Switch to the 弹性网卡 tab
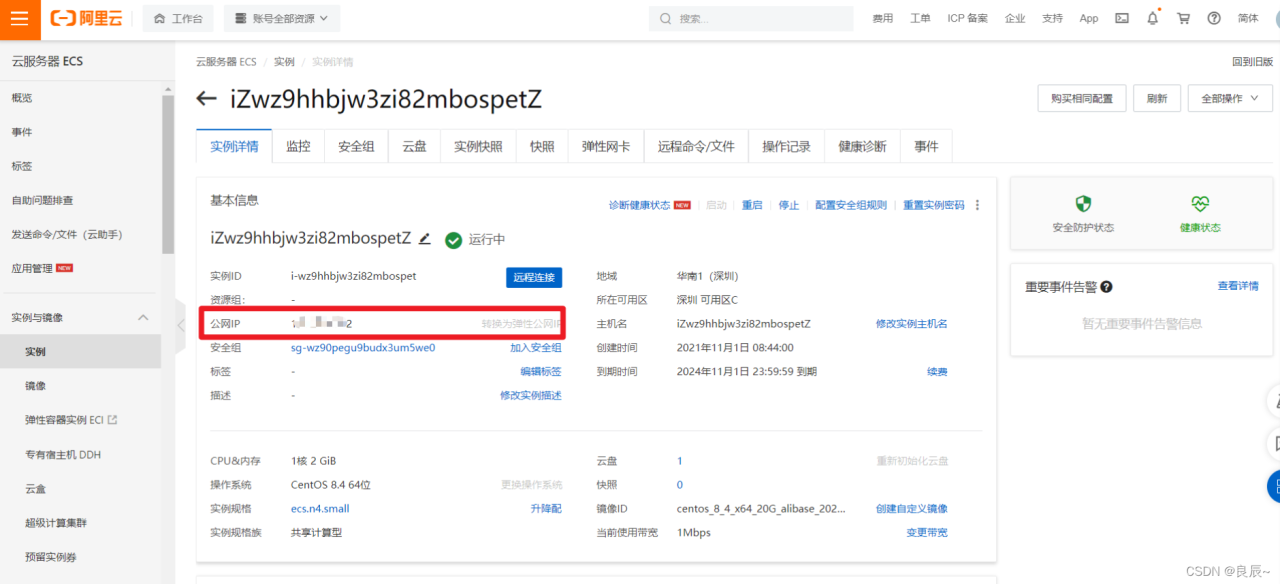This screenshot has height=584, width=1280. [x=606, y=146]
